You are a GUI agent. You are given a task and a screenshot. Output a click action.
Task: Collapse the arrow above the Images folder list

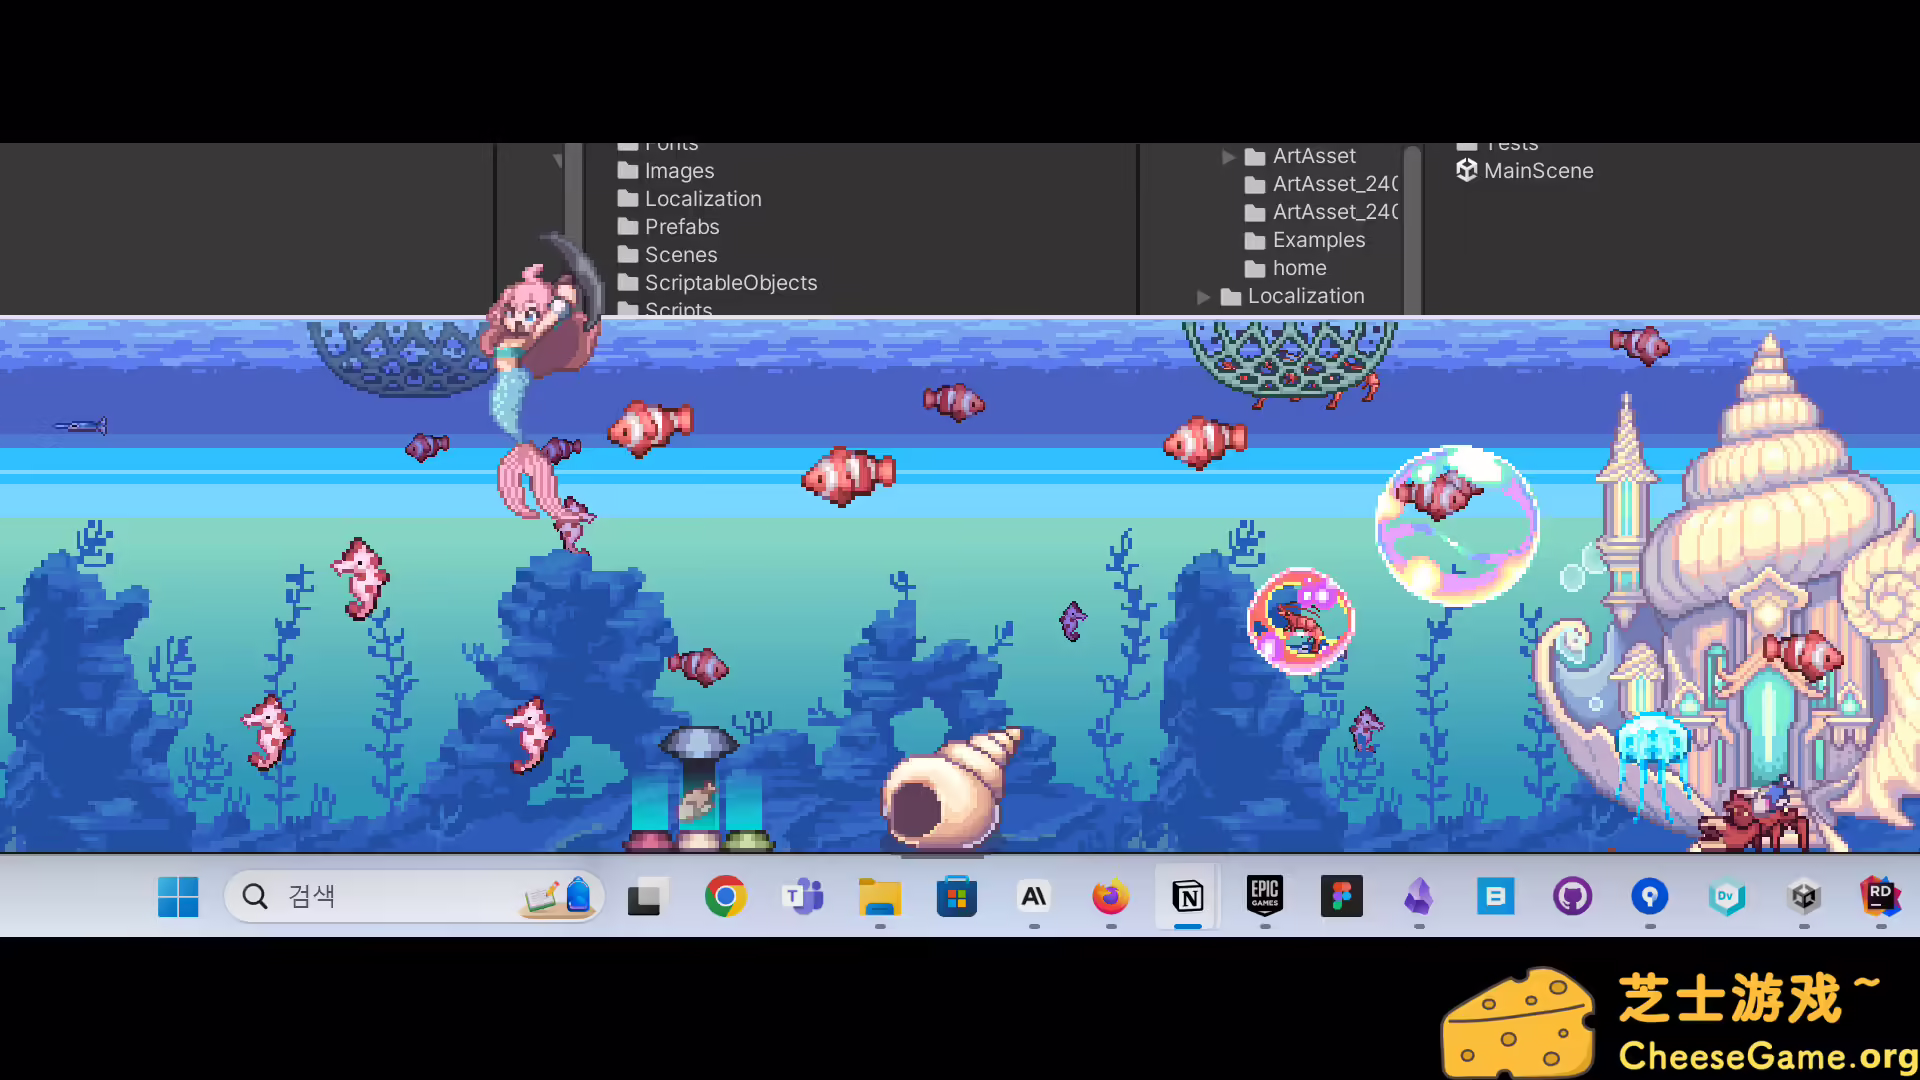click(x=558, y=160)
